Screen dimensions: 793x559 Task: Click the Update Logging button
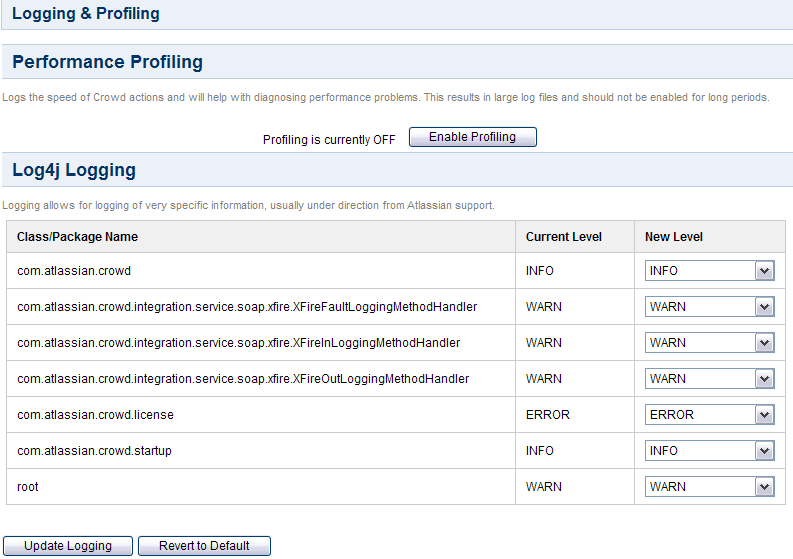click(68, 546)
